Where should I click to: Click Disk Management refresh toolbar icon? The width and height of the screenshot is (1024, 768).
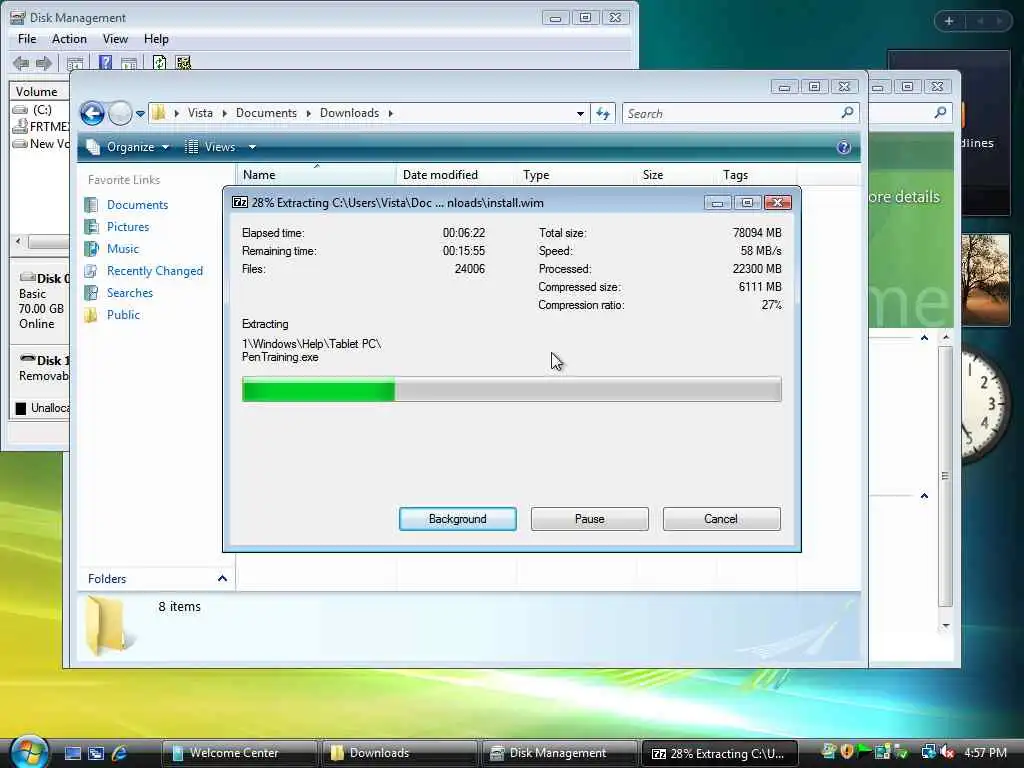(159, 63)
